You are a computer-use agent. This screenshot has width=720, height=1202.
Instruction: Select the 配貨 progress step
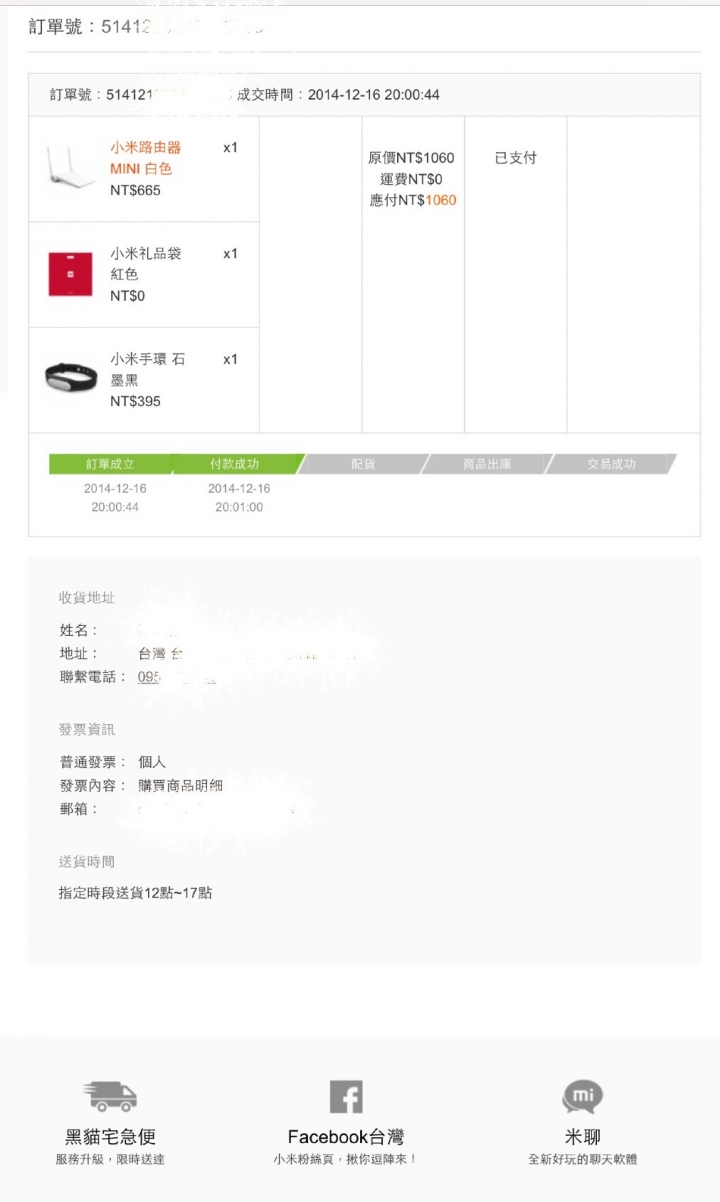click(363, 464)
